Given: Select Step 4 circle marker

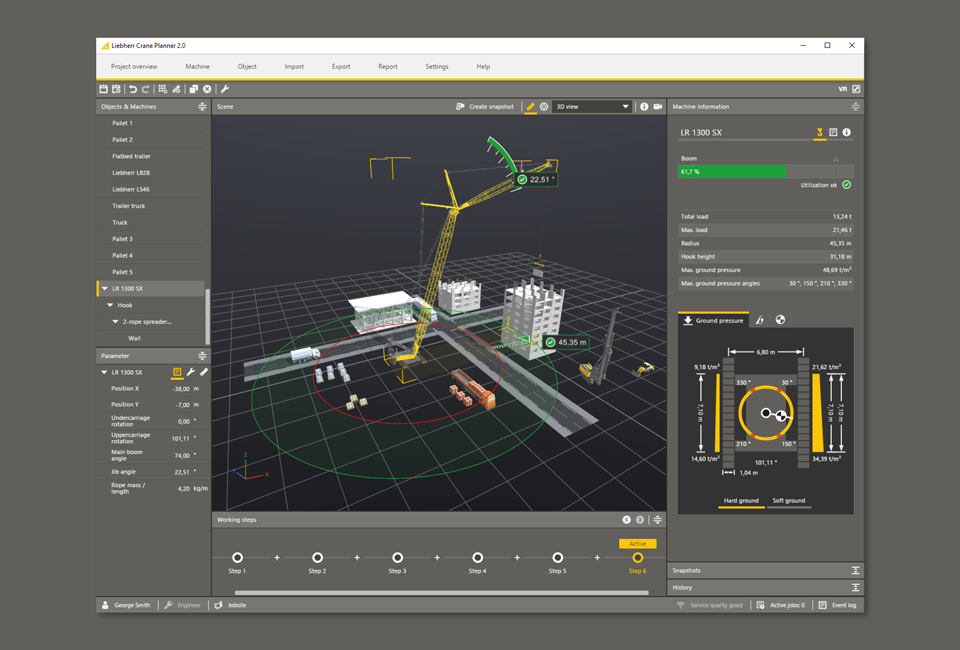Looking at the screenshot, I should click(x=478, y=558).
